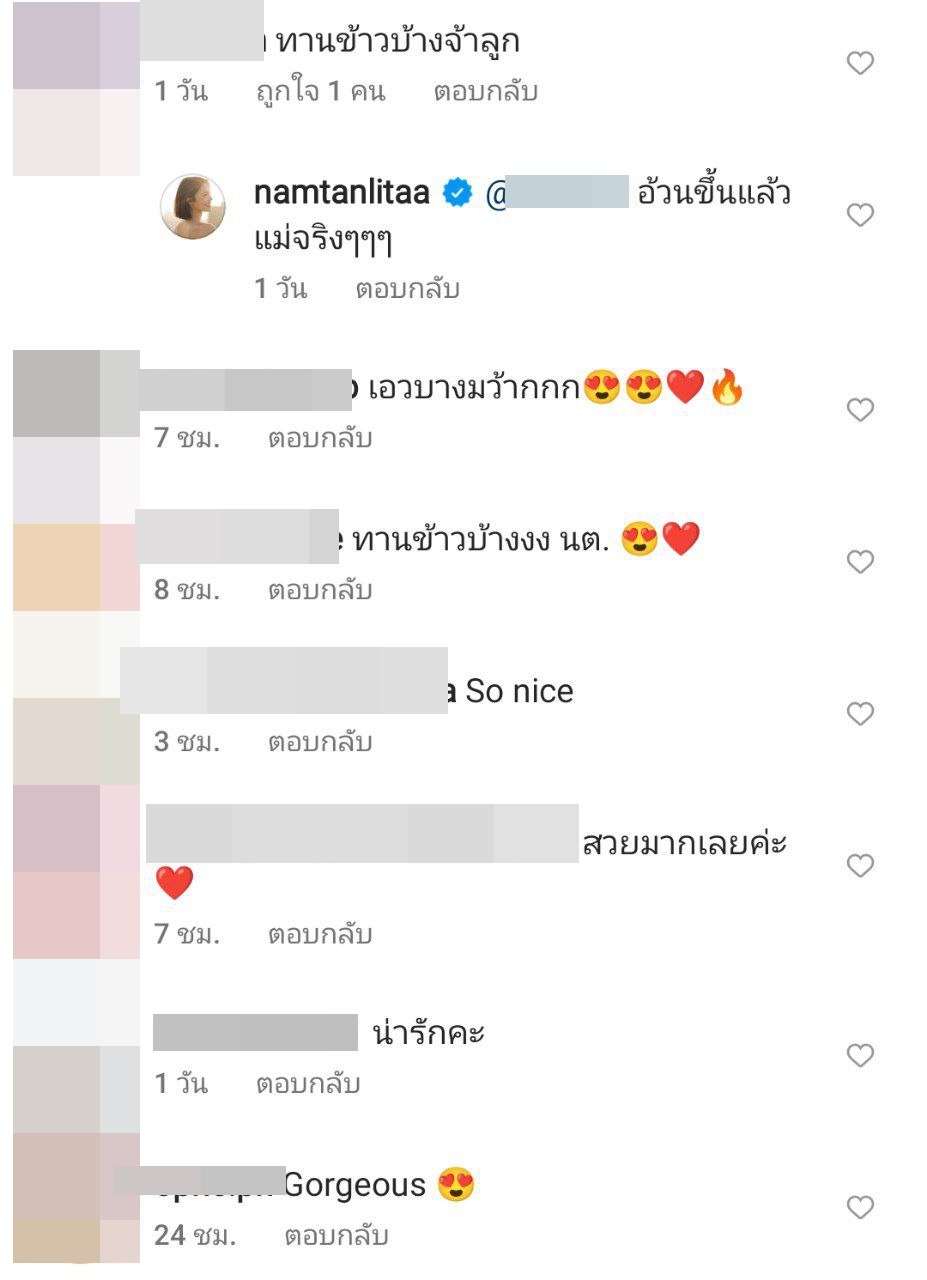Reply to สวยมากเลยค่ะ comment

pyautogui.click(x=320, y=935)
